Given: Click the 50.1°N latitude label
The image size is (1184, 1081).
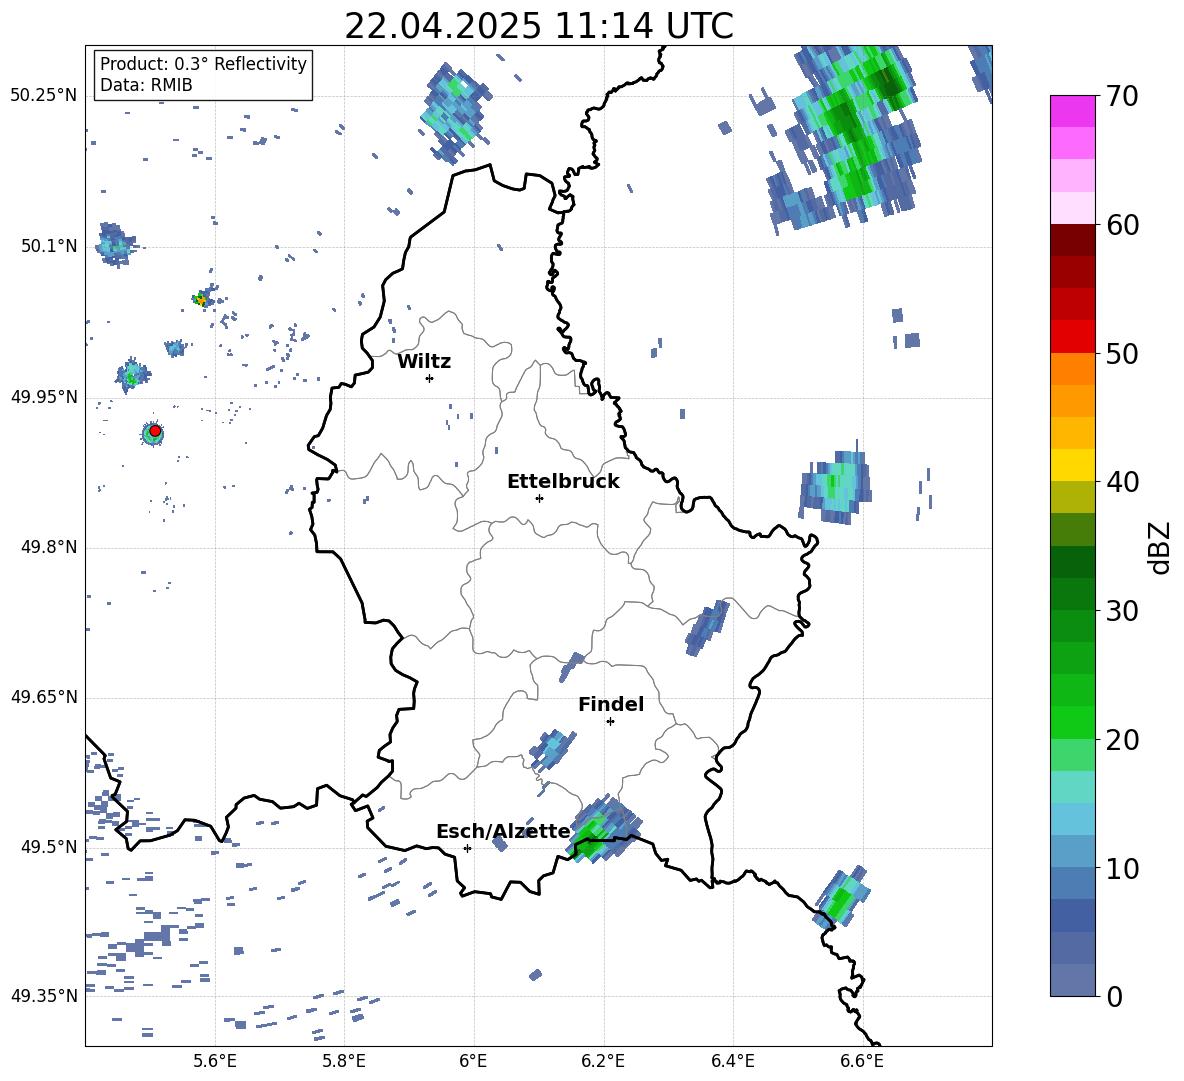Looking at the screenshot, I should (x=49, y=246).
